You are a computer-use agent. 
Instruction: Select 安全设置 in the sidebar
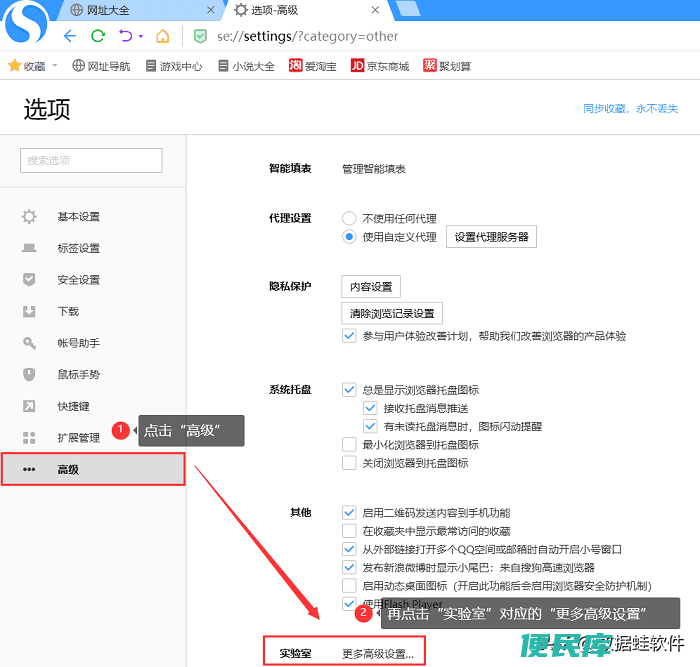[x=93, y=280]
